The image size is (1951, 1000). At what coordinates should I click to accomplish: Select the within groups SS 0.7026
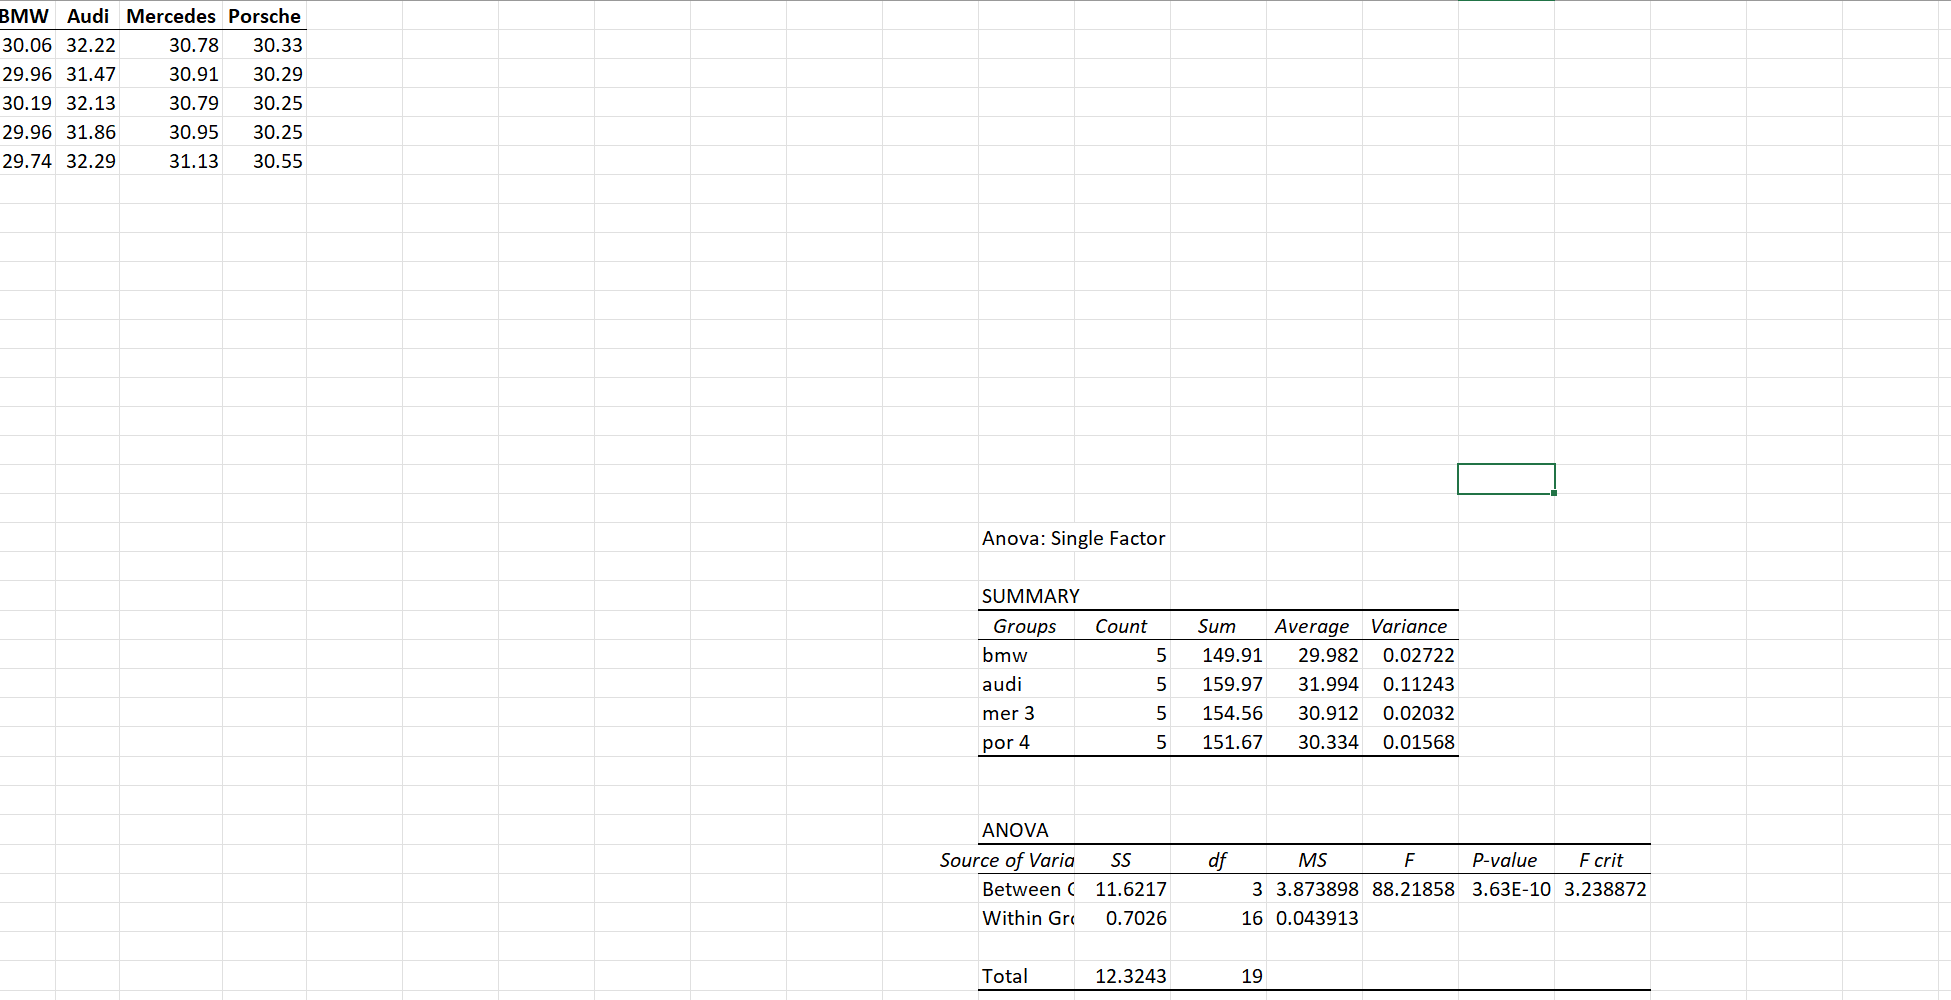coord(1122,918)
